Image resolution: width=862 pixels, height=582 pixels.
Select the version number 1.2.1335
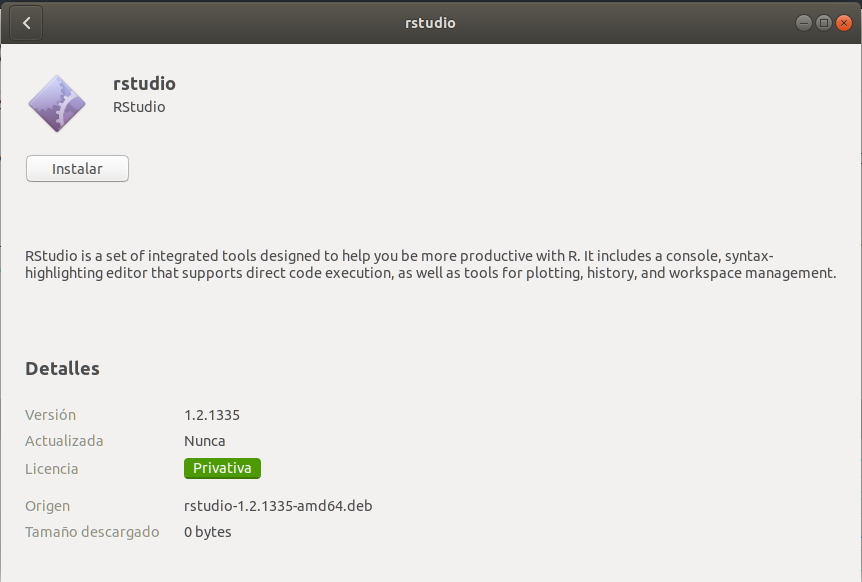pyautogui.click(x=212, y=415)
